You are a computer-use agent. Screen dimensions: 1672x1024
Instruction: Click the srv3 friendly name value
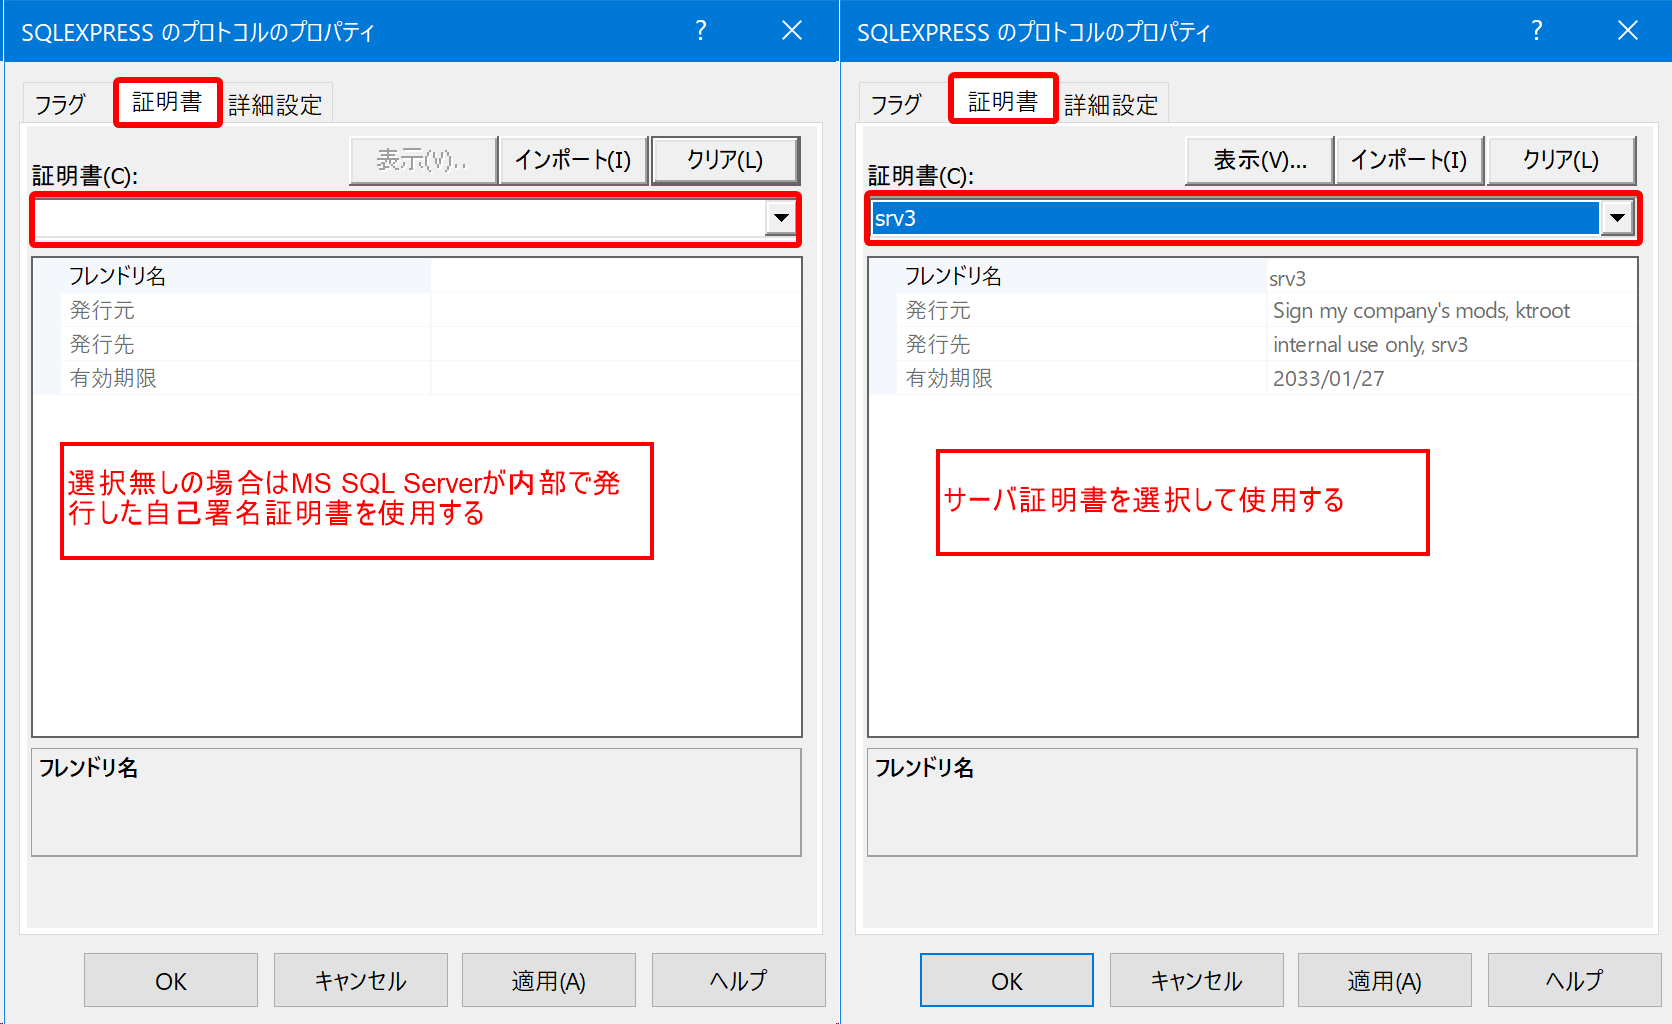[1288, 278]
